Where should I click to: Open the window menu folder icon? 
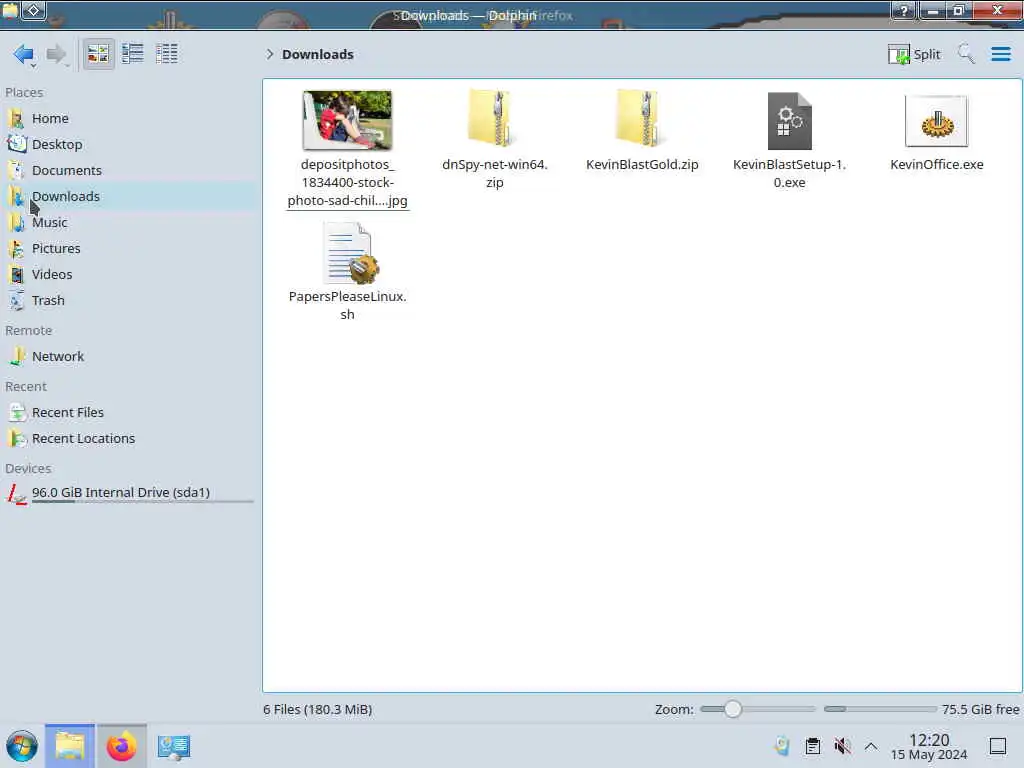click(10, 10)
